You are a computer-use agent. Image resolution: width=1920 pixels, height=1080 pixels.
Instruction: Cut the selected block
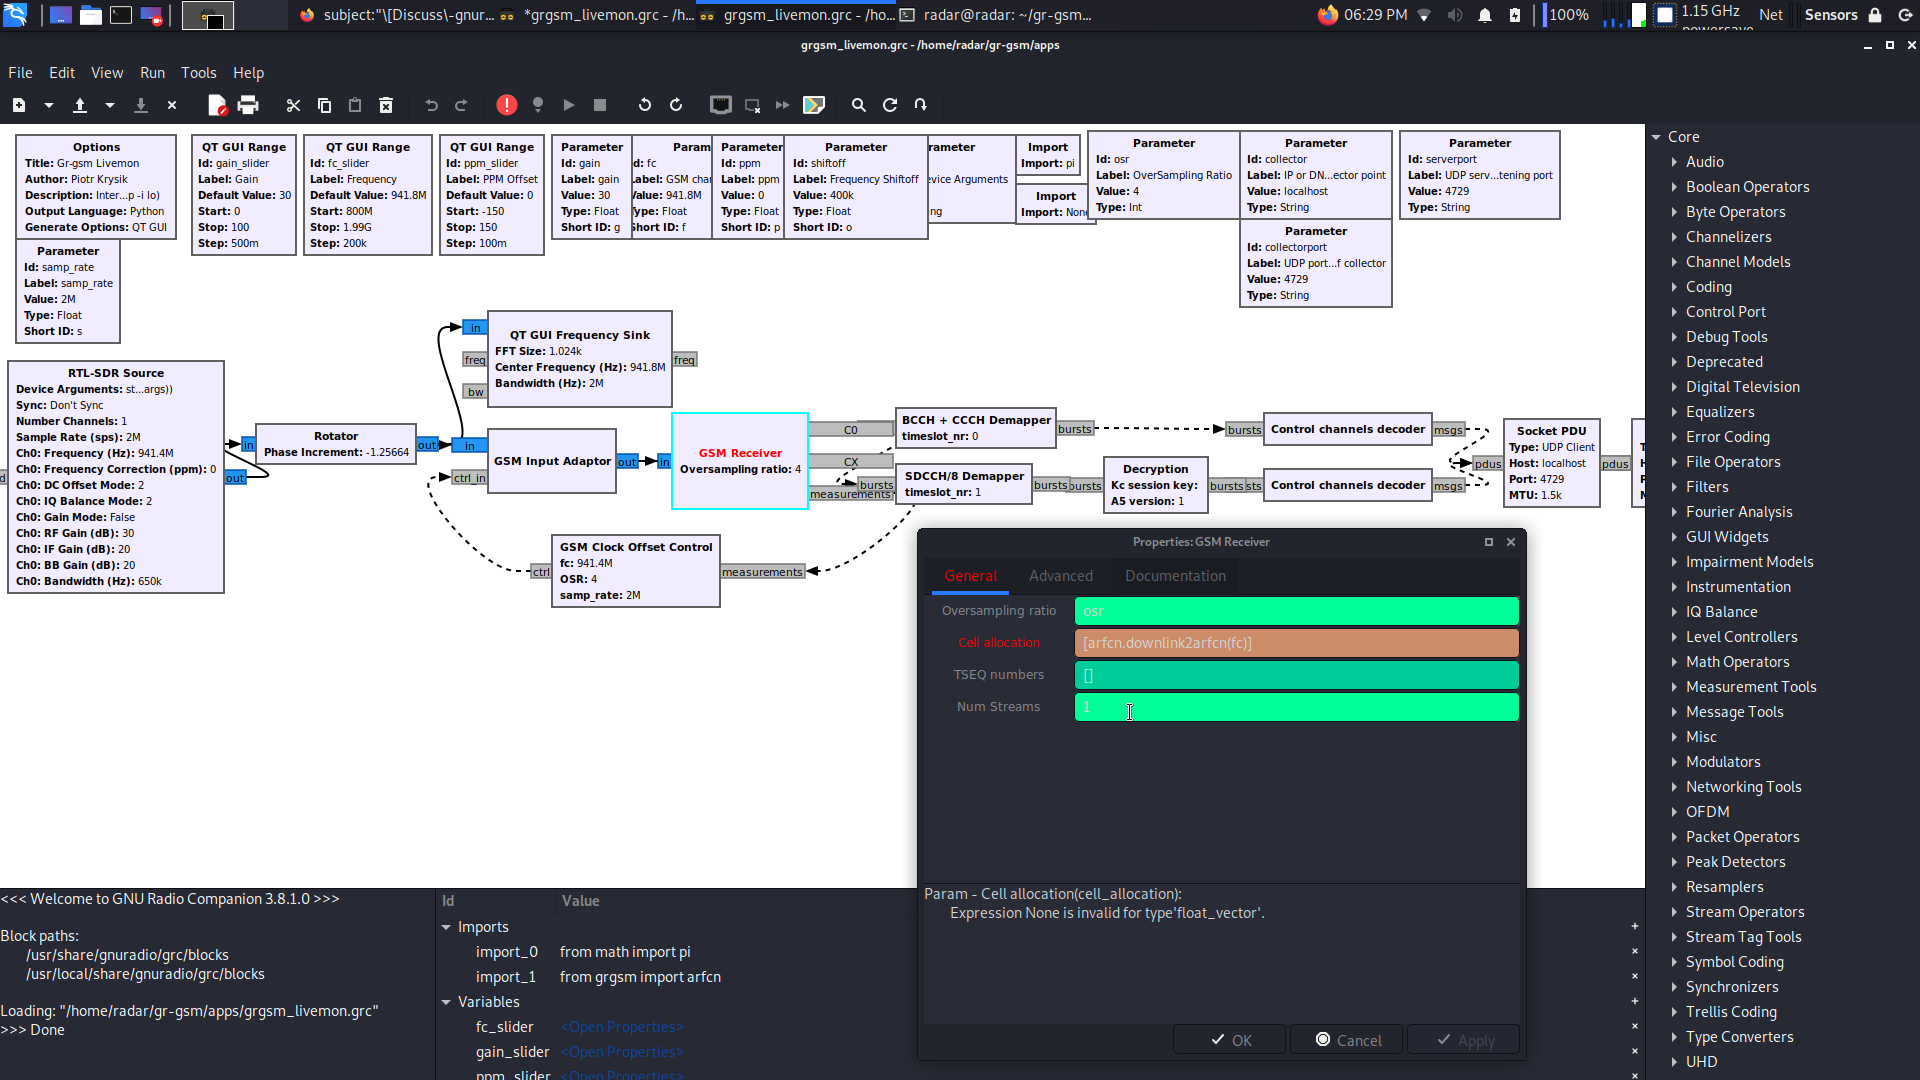click(293, 105)
